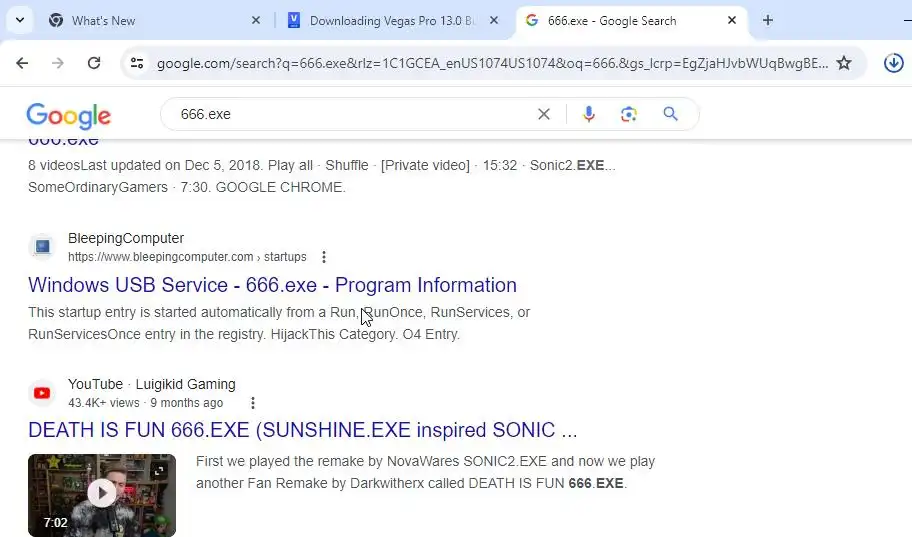This screenshot has width=912, height=537.
Task: Open more options for Luigikid Gaming result
Action: [x=252, y=403]
